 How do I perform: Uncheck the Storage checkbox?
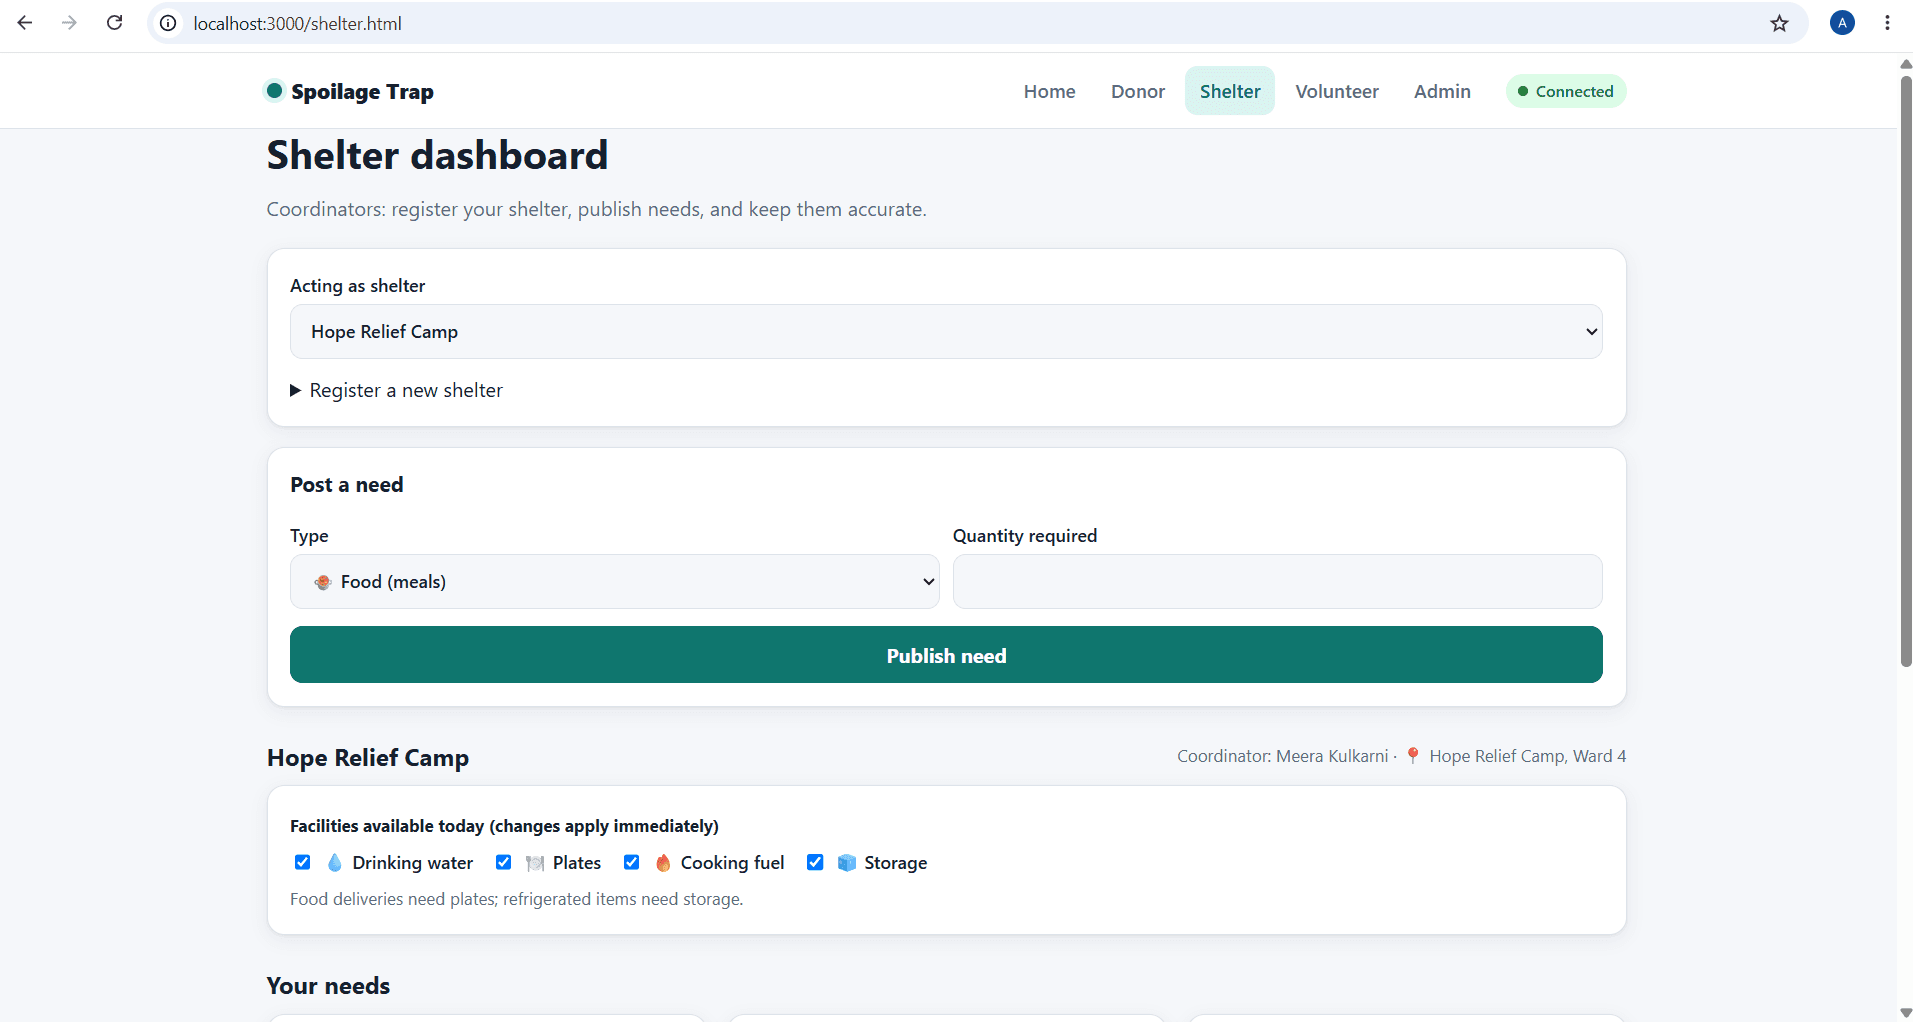click(816, 862)
